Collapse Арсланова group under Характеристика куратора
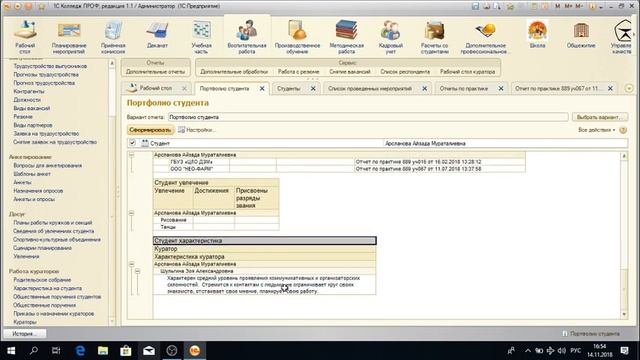The image size is (640, 360). pyautogui.click(x=131, y=264)
